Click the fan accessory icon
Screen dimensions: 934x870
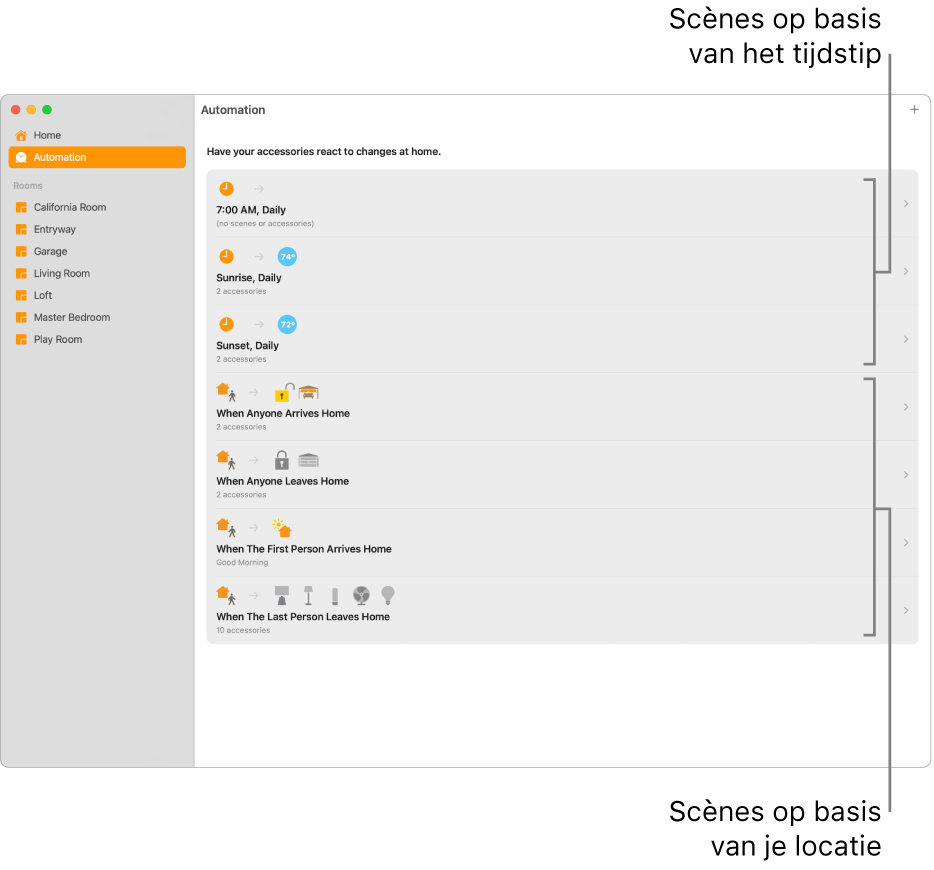361,595
